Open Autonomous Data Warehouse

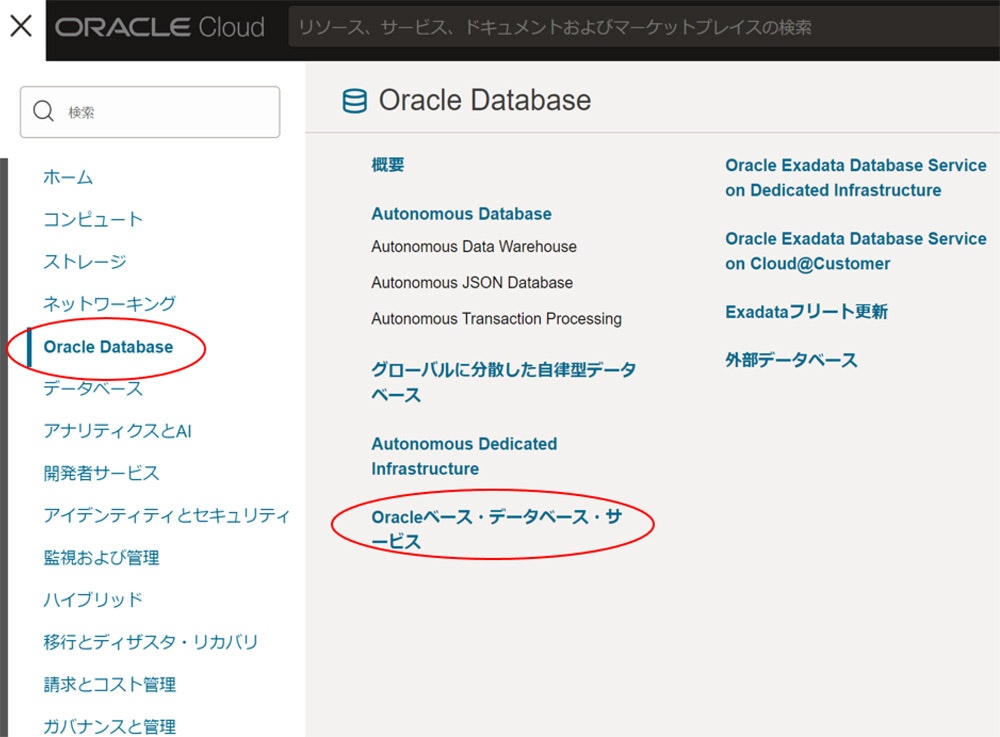[x=474, y=246]
